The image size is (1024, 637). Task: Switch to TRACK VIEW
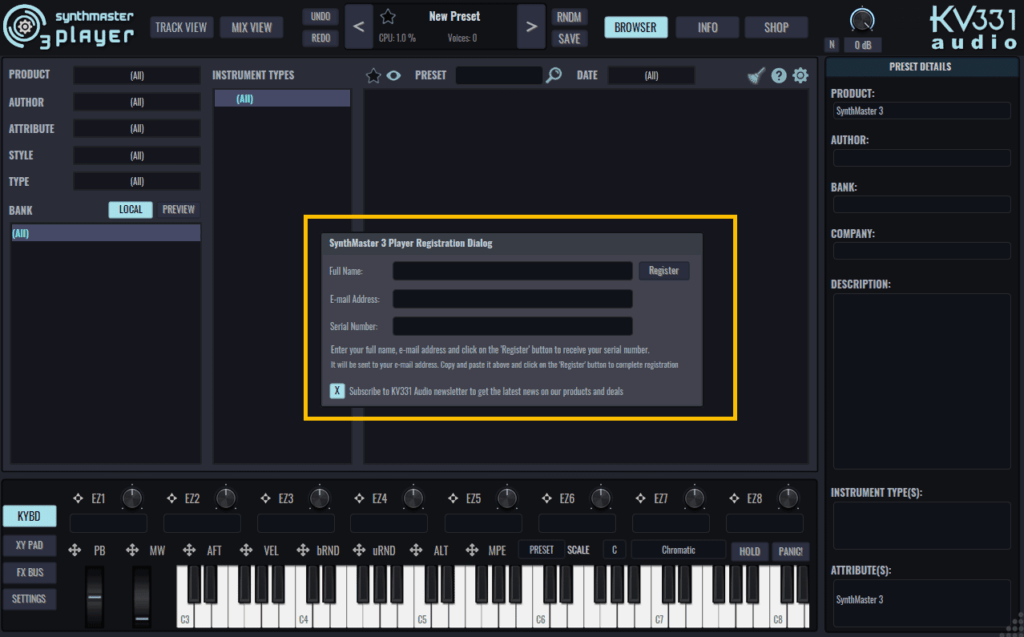181,27
